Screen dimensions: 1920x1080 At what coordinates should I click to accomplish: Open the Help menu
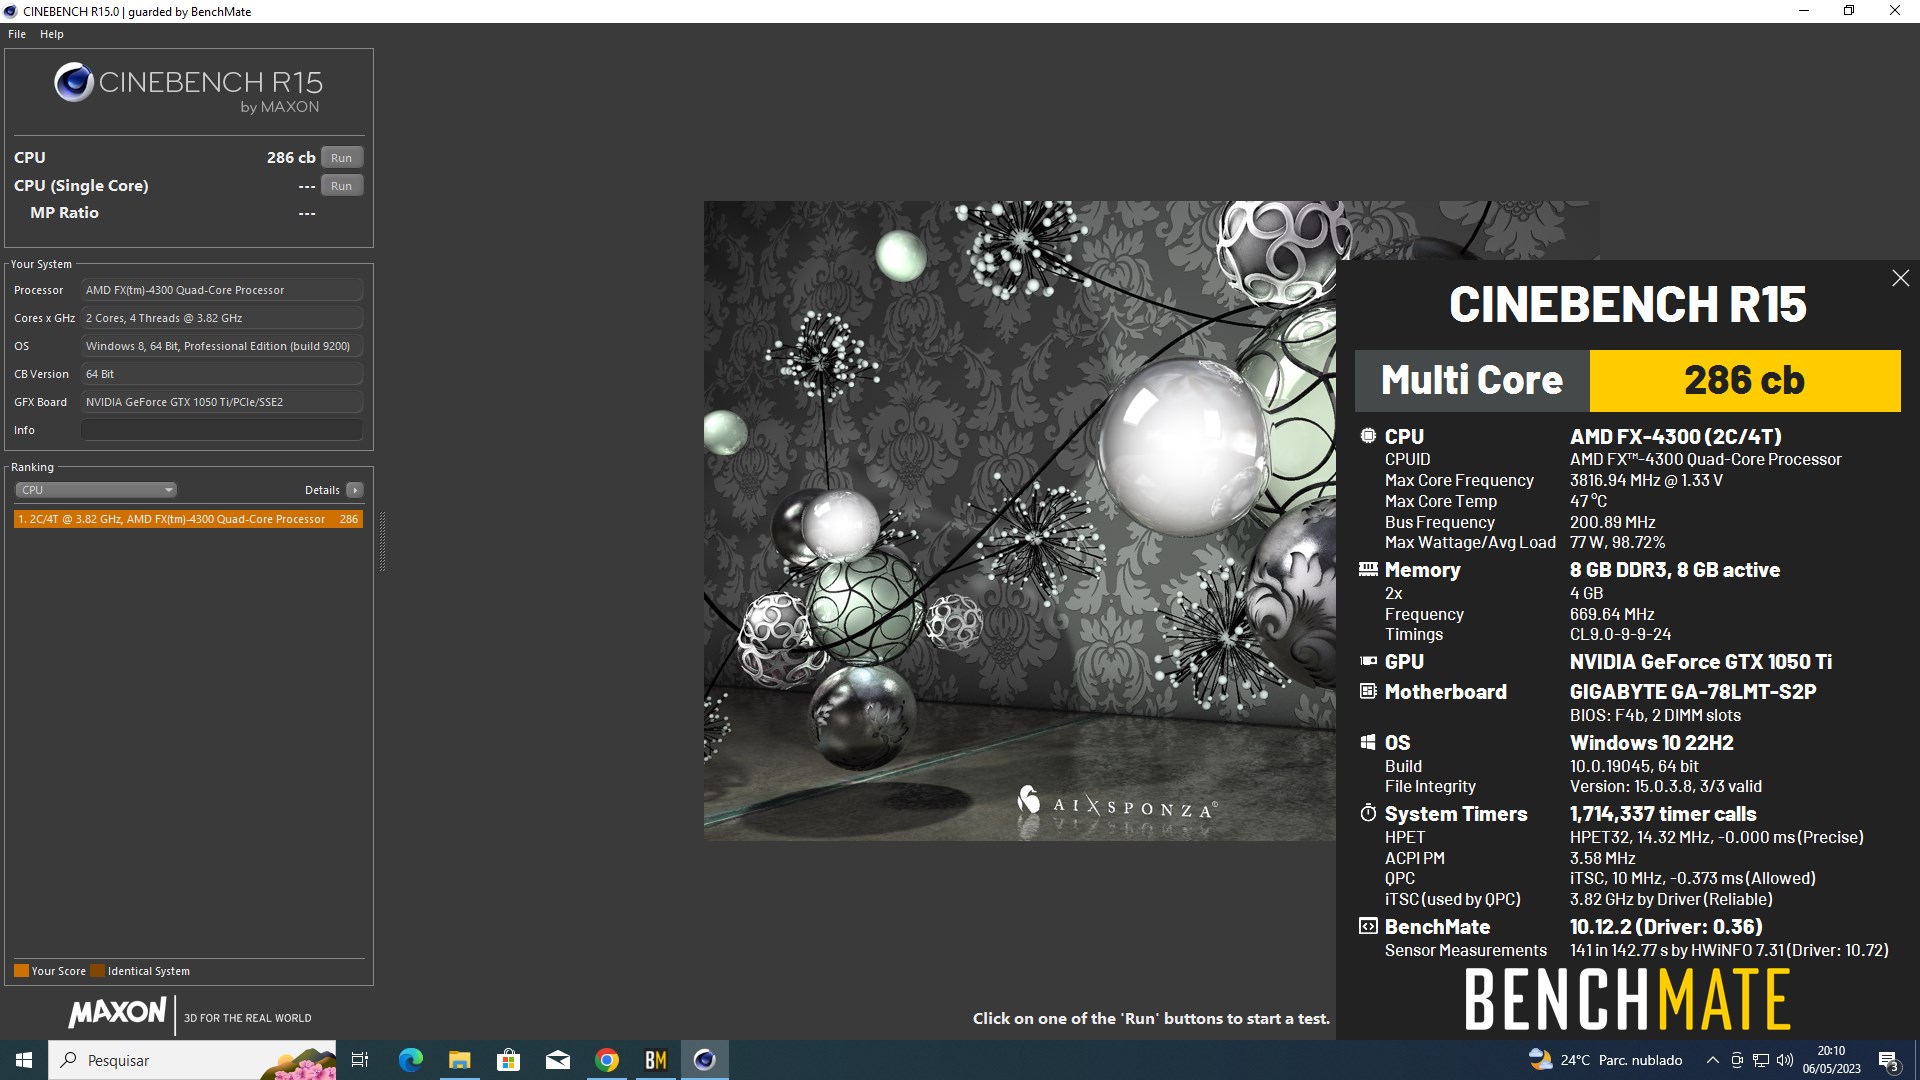pyautogui.click(x=52, y=34)
